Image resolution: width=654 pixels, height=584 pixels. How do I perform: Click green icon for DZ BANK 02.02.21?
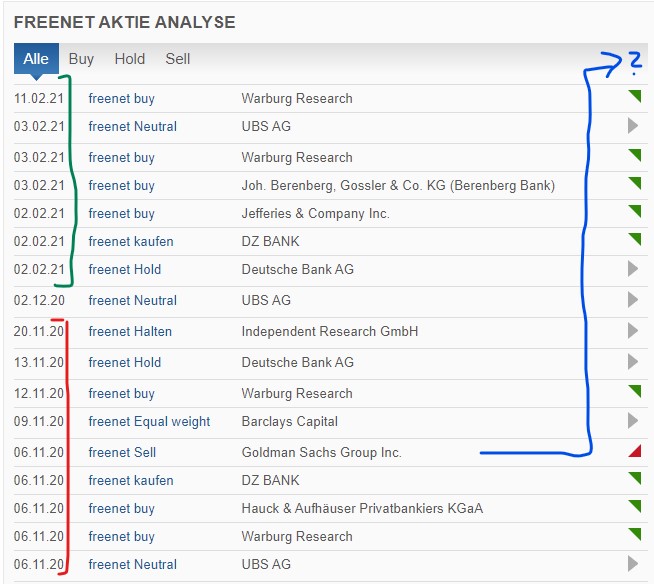(x=634, y=239)
